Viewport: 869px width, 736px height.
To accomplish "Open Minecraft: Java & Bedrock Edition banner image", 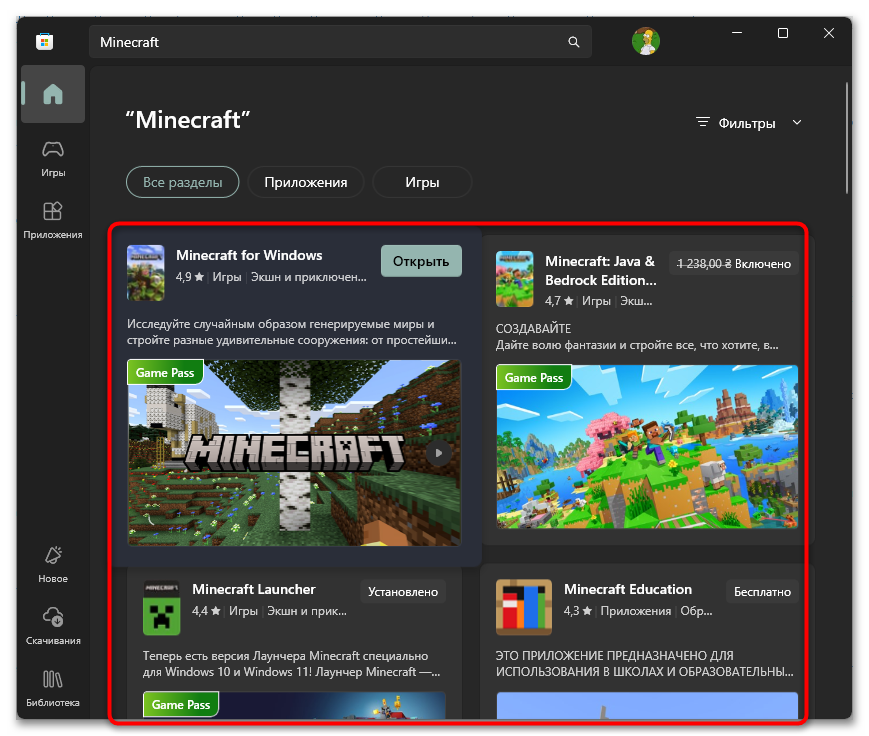I will click(x=646, y=446).
